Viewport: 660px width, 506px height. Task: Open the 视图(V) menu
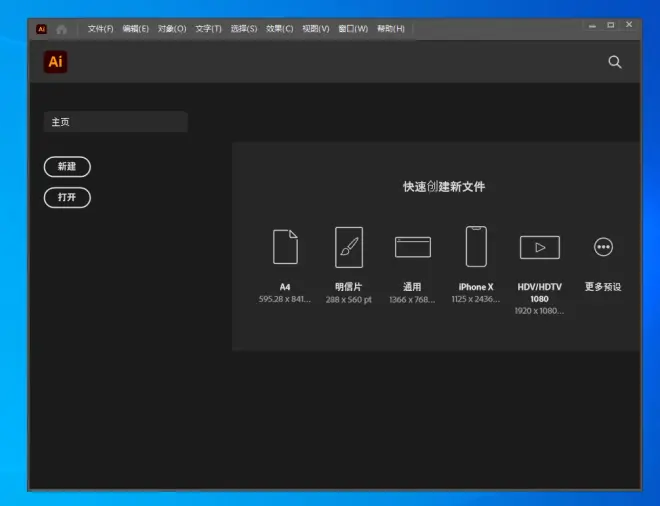pos(316,29)
